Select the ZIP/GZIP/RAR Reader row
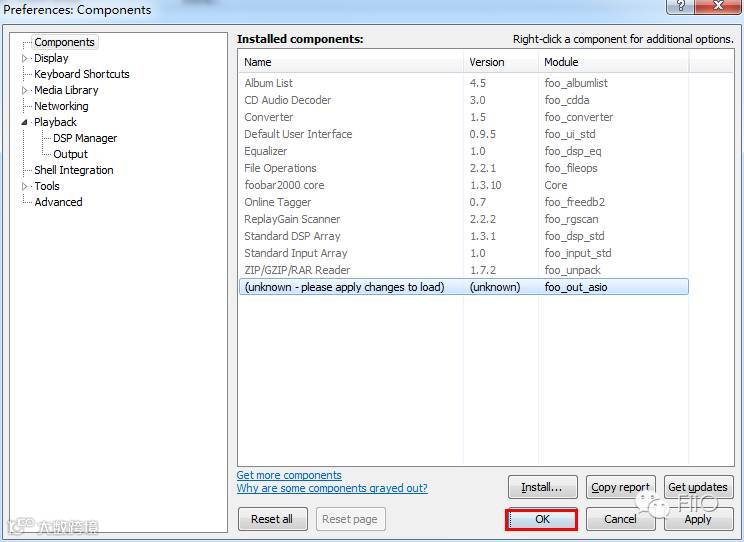The height and width of the screenshot is (542, 744). coord(464,270)
